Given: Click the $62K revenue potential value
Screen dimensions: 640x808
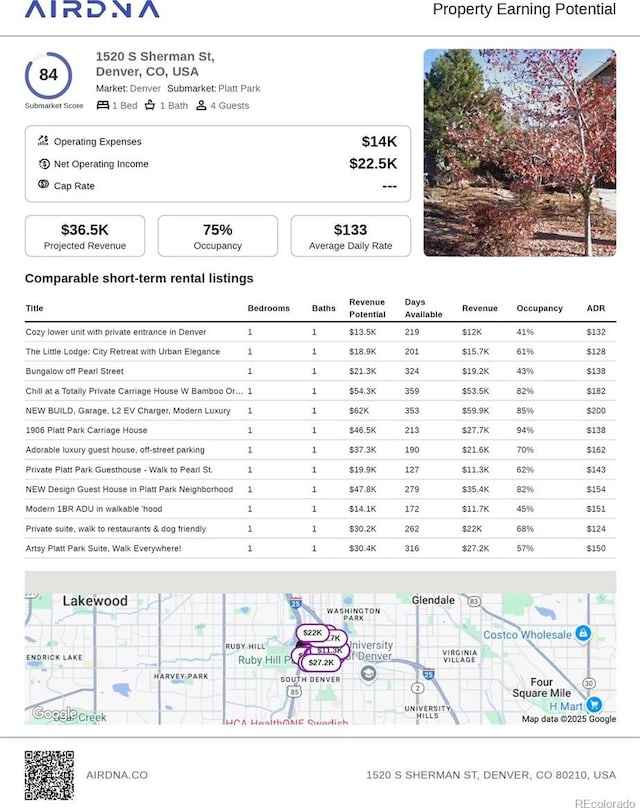Looking at the screenshot, I should (x=359, y=411).
